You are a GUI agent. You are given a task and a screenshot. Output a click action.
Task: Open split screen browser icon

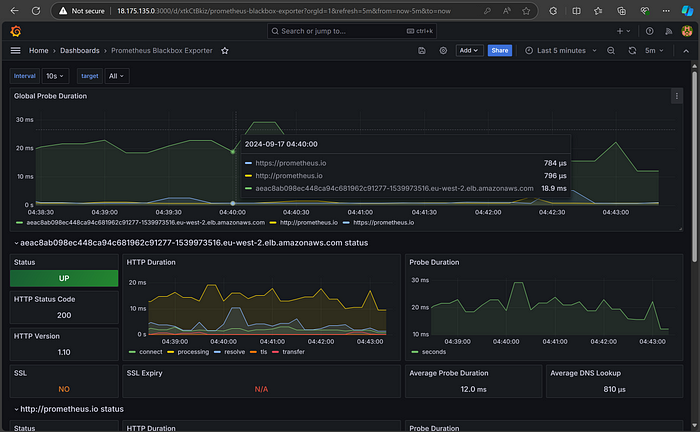click(x=576, y=11)
